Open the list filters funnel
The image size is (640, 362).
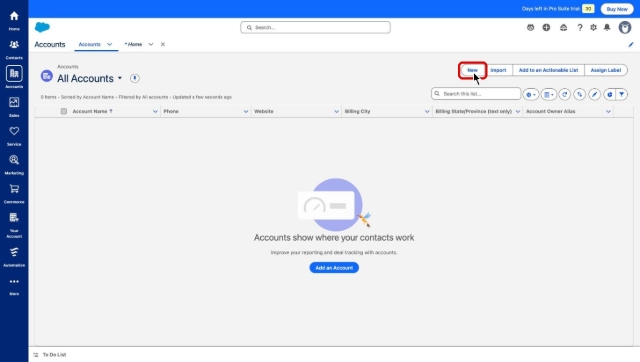coord(622,94)
